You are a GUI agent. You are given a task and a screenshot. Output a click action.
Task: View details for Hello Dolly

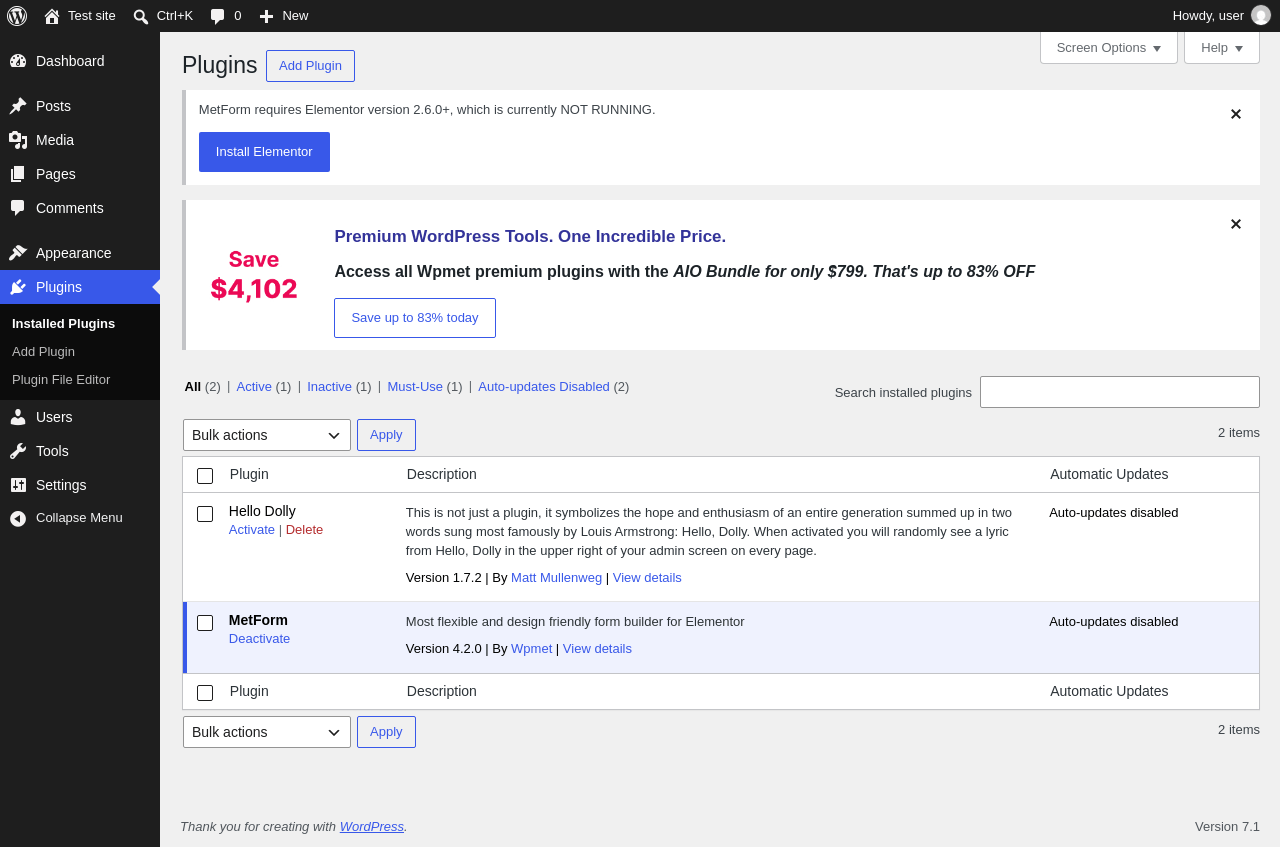[647, 577]
